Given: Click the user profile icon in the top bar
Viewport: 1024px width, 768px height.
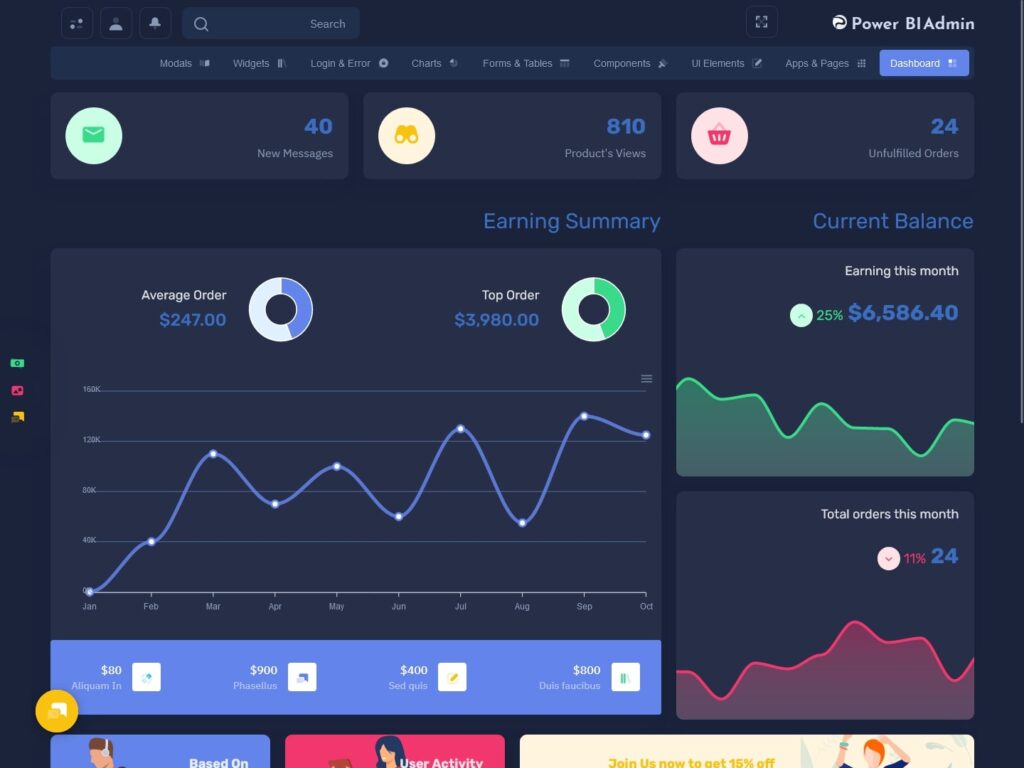Looking at the screenshot, I should 115,22.
